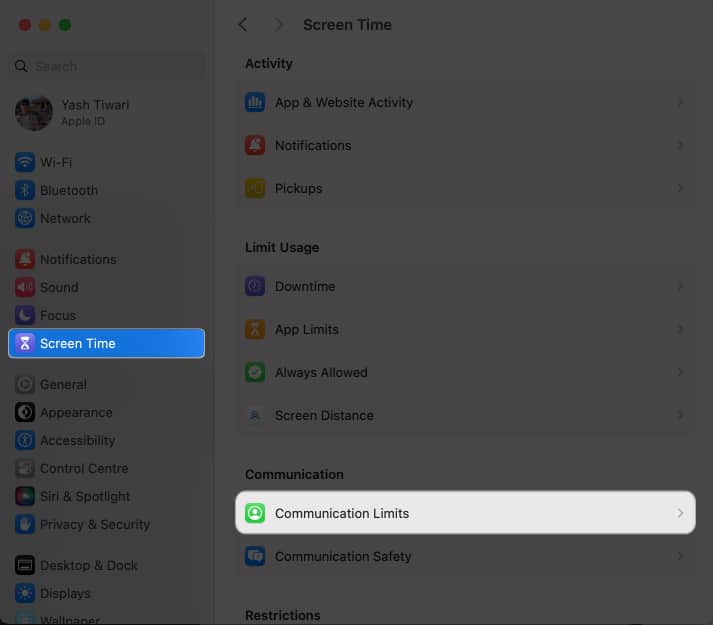Click the Sound speaker icon

tap(25, 287)
